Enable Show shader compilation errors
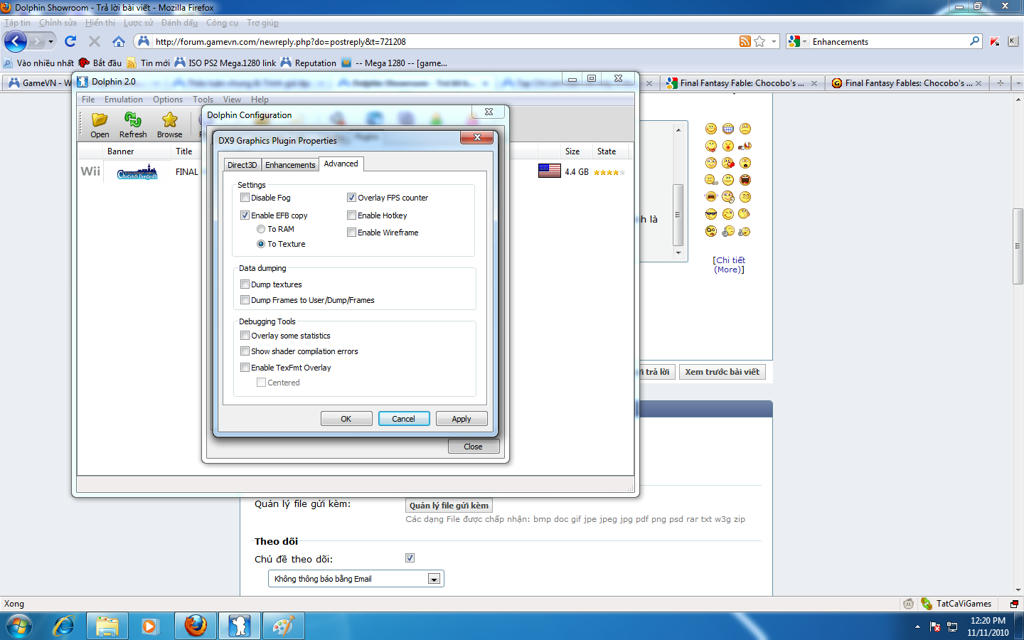The image size is (1024, 640). click(245, 351)
